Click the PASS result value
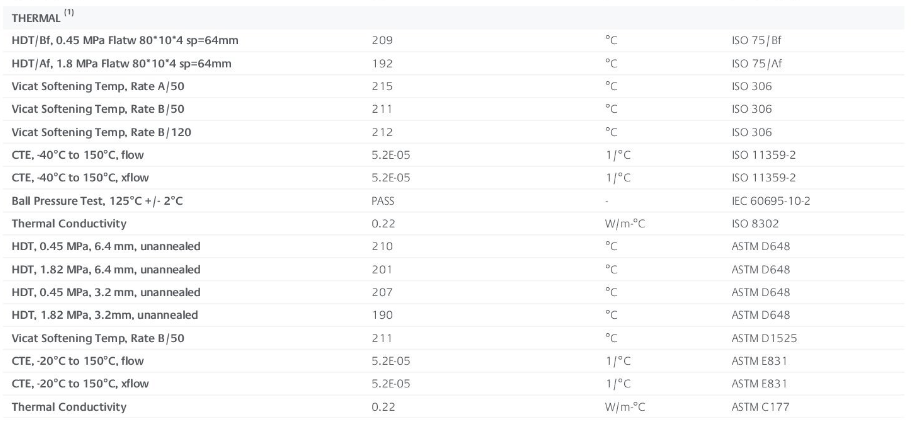This screenshot has width=914, height=421. point(383,201)
